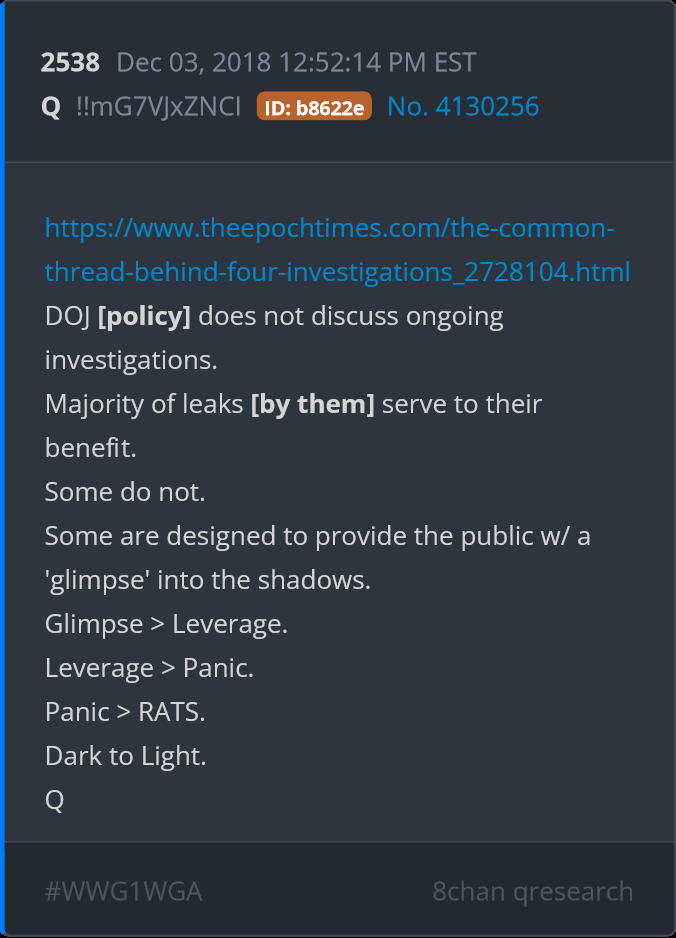Click the "Glimpse > Leverage." line
Viewport: 676px width, 938px height.
tap(166, 624)
